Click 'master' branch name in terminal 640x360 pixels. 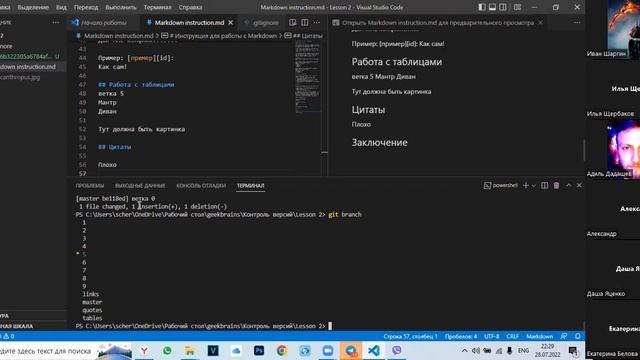(92, 302)
